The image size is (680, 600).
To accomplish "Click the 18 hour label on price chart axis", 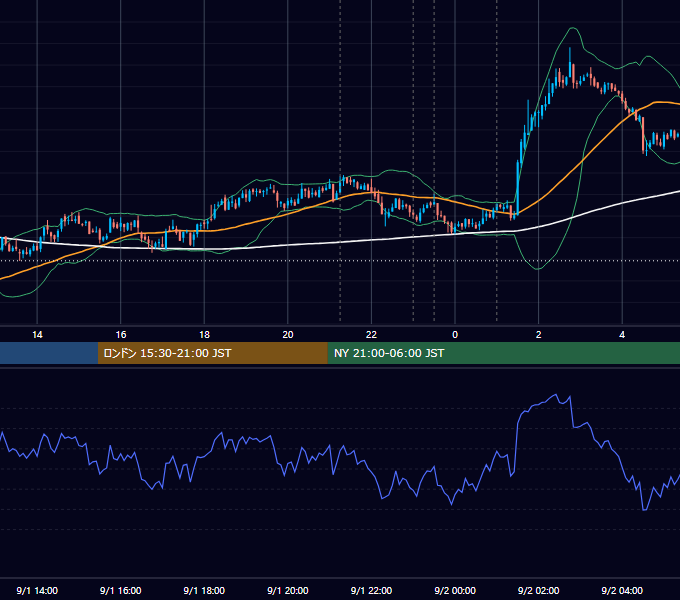I will (x=204, y=335).
